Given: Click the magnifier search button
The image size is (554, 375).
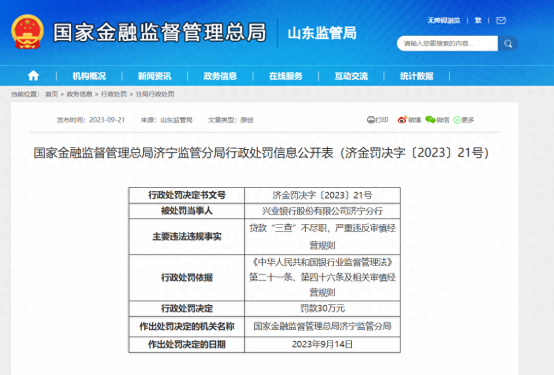Looking at the screenshot, I should click(508, 43).
